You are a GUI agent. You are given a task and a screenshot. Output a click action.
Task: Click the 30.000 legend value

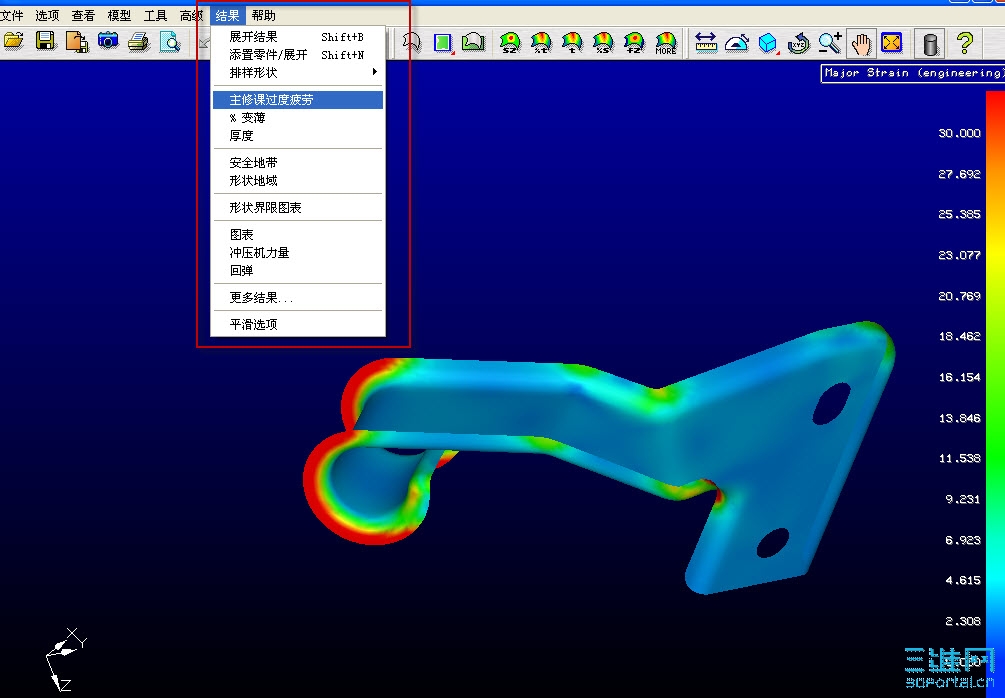point(959,133)
